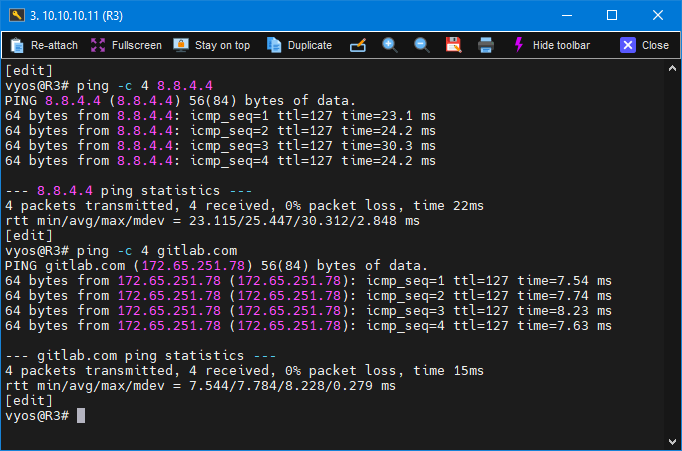This screenshot has height=451, width=682.
Task: Minimize the 10.10.10.11 (R3) window
Action: (567, 15)
